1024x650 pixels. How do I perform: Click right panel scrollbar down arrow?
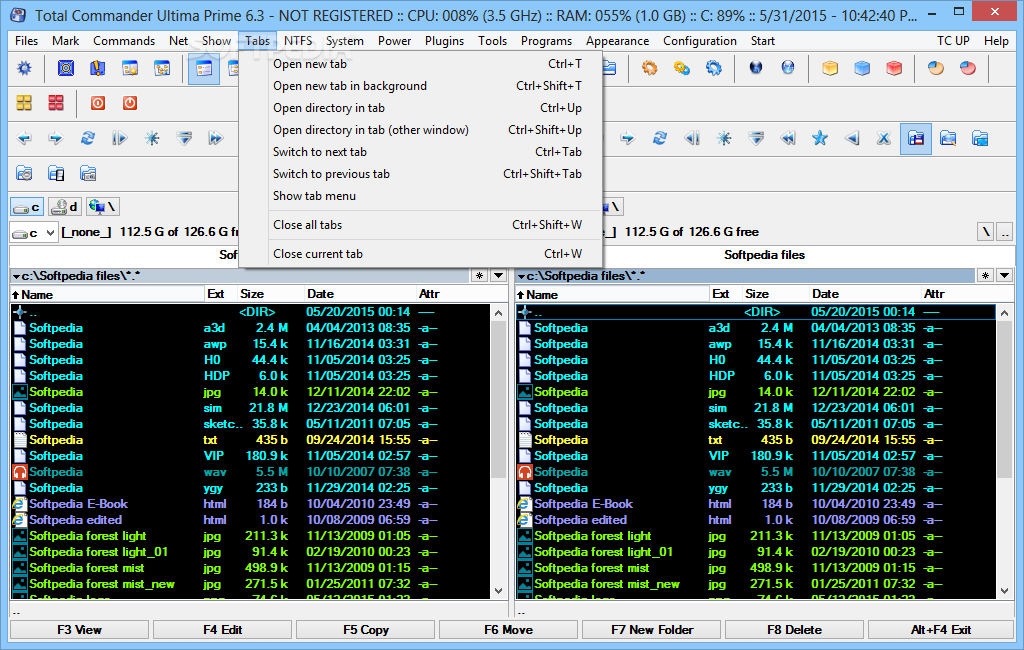click(1004, 591)
